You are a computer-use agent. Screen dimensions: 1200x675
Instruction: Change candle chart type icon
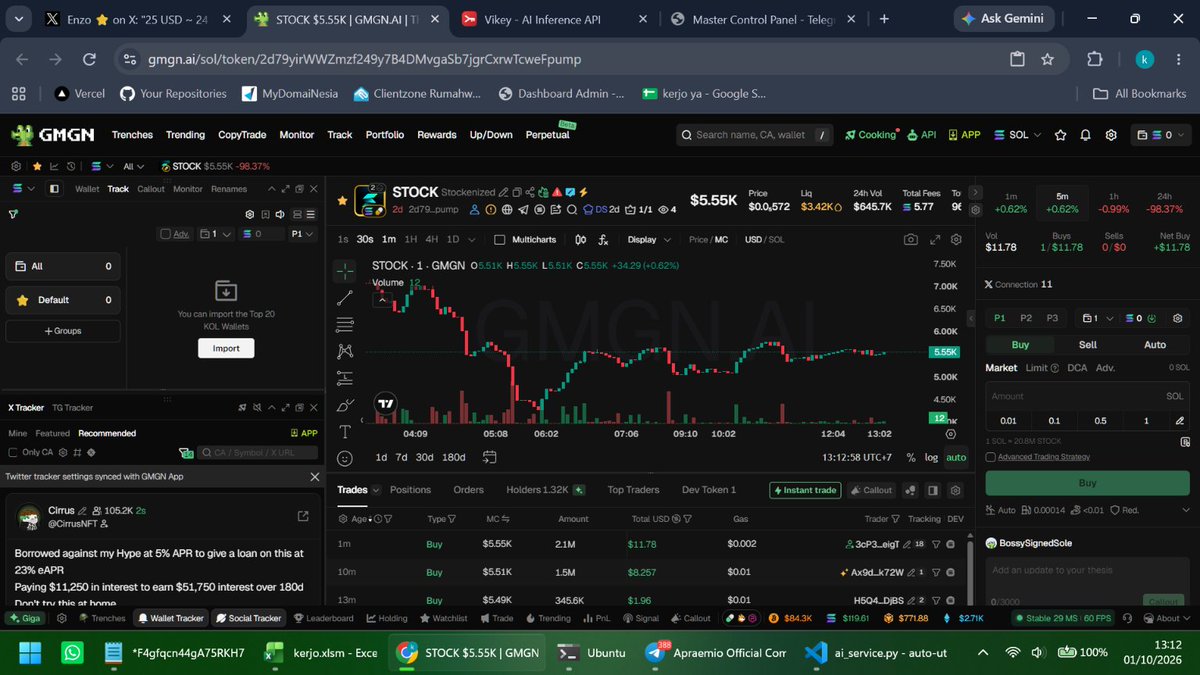tap(581, 240)
